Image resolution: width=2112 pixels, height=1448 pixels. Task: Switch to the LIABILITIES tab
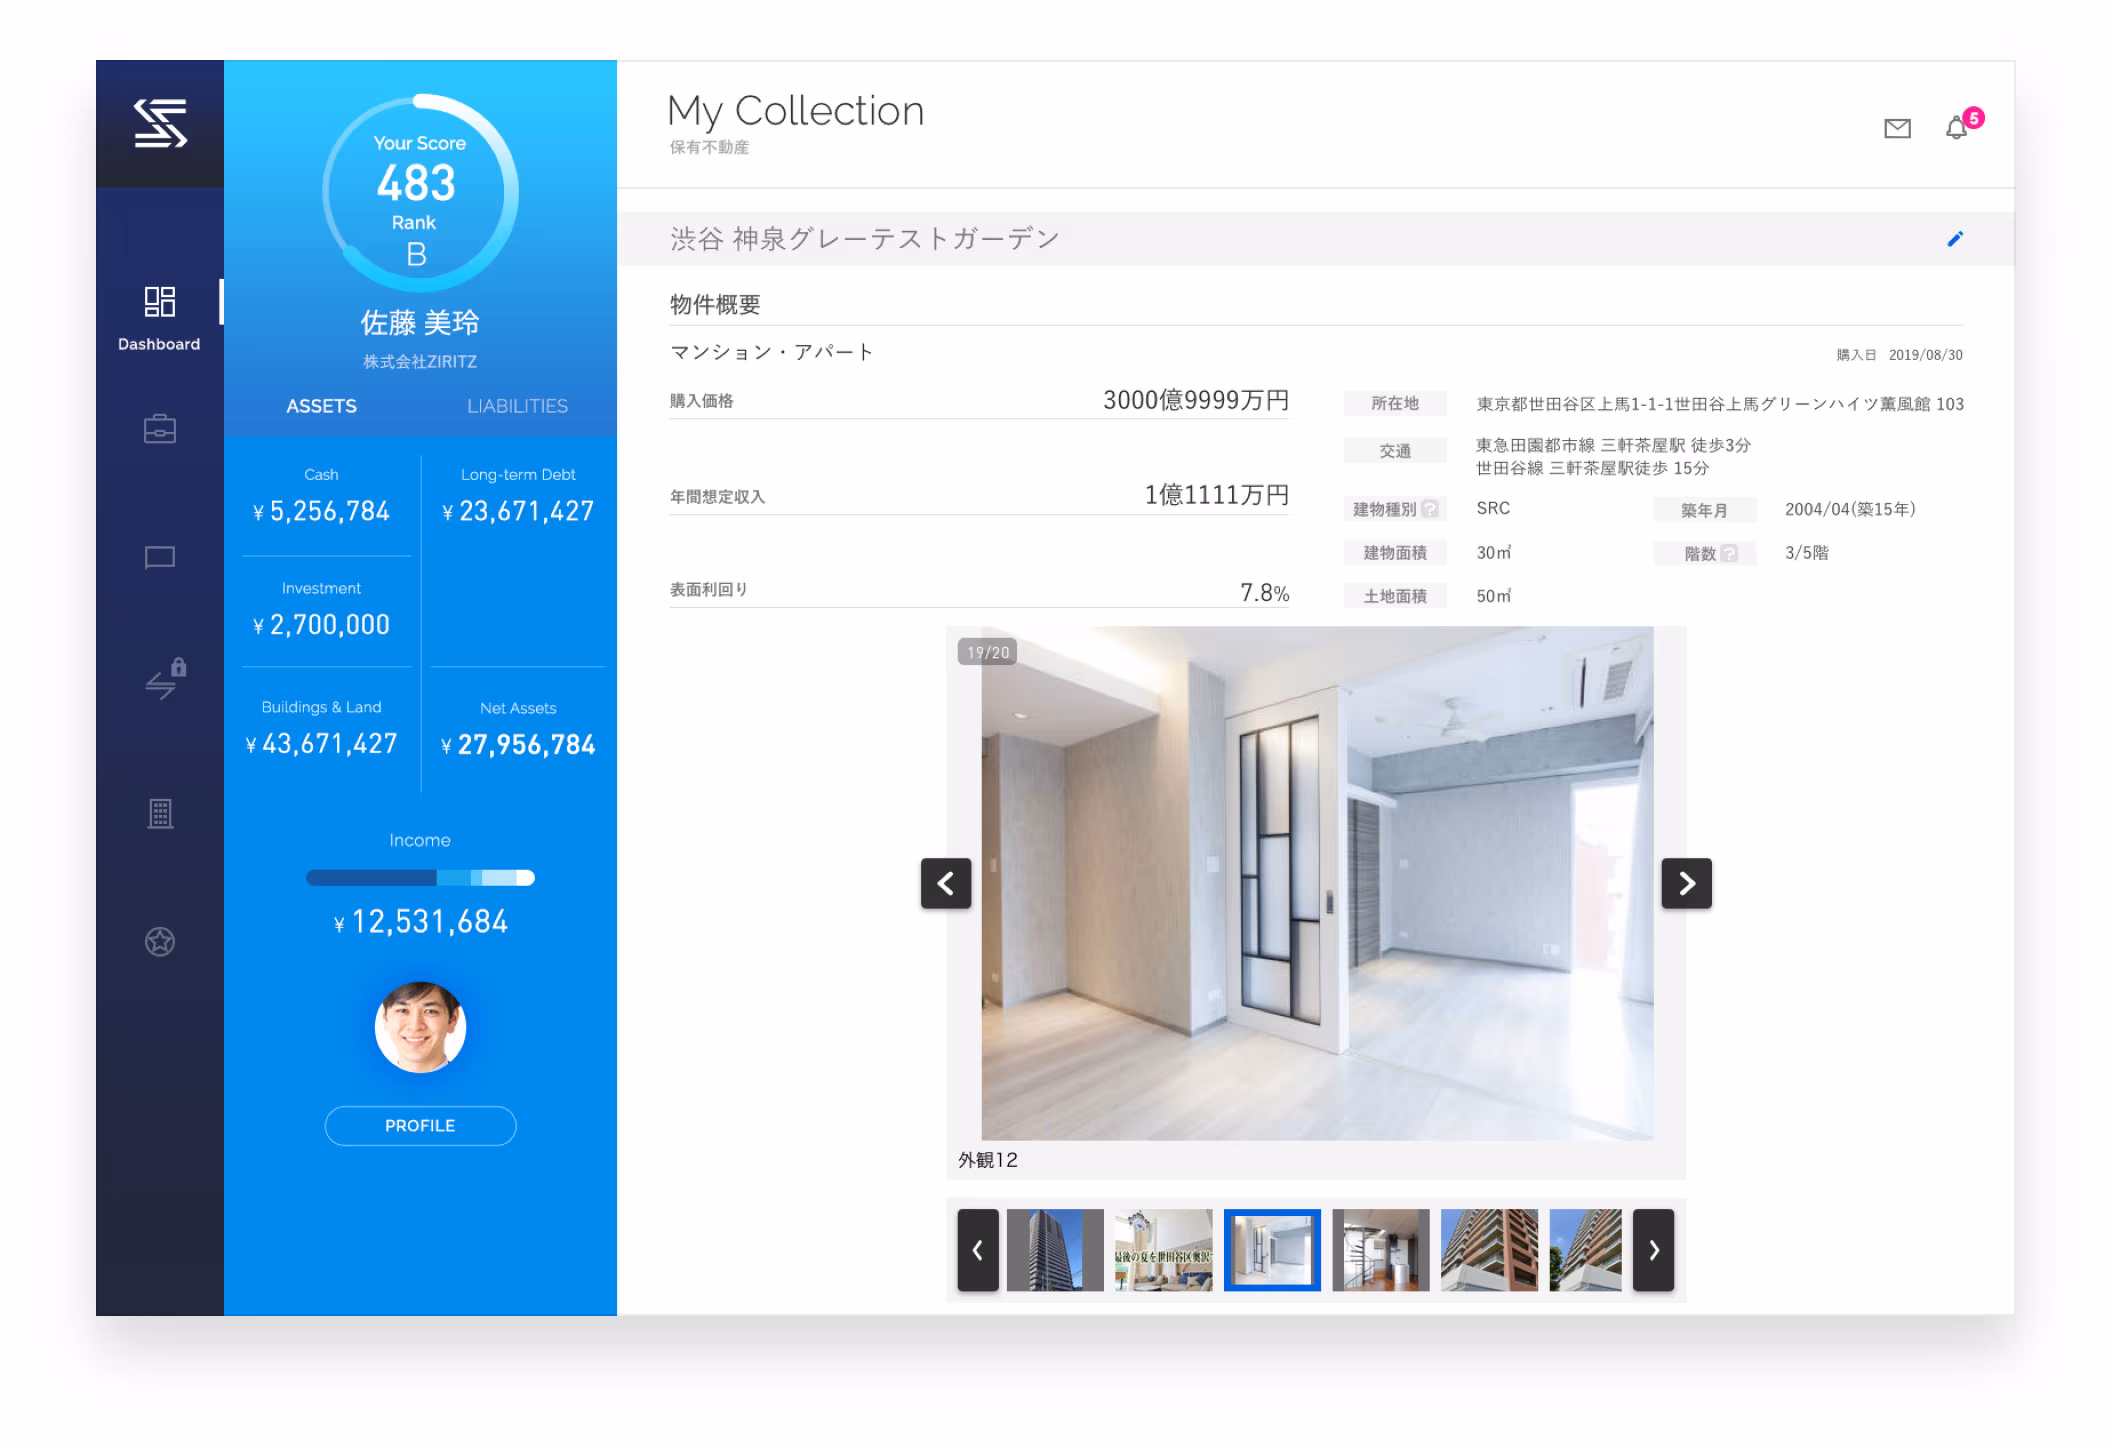coord(517,406)
